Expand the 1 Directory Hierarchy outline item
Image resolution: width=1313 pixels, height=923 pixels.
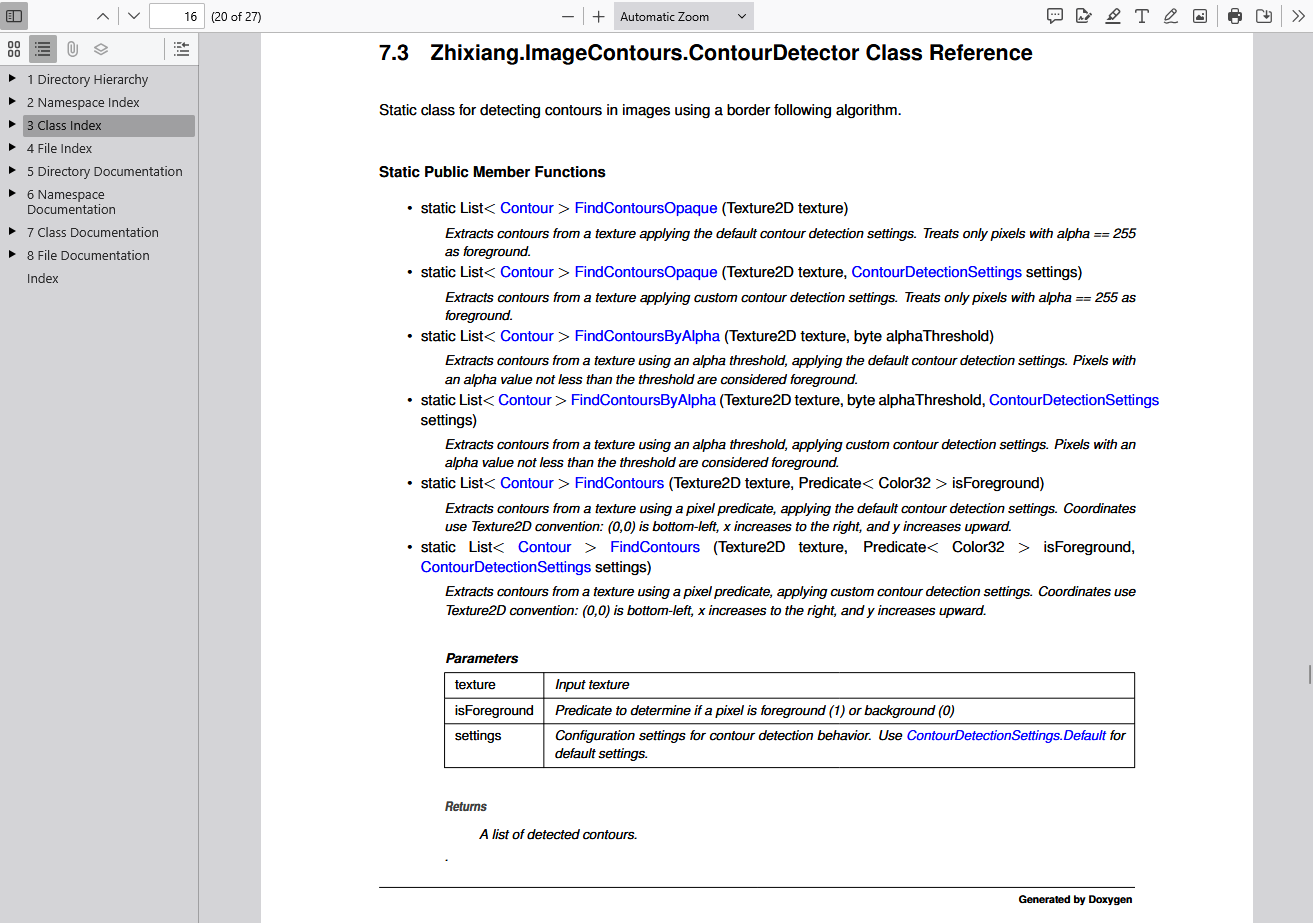12,79
